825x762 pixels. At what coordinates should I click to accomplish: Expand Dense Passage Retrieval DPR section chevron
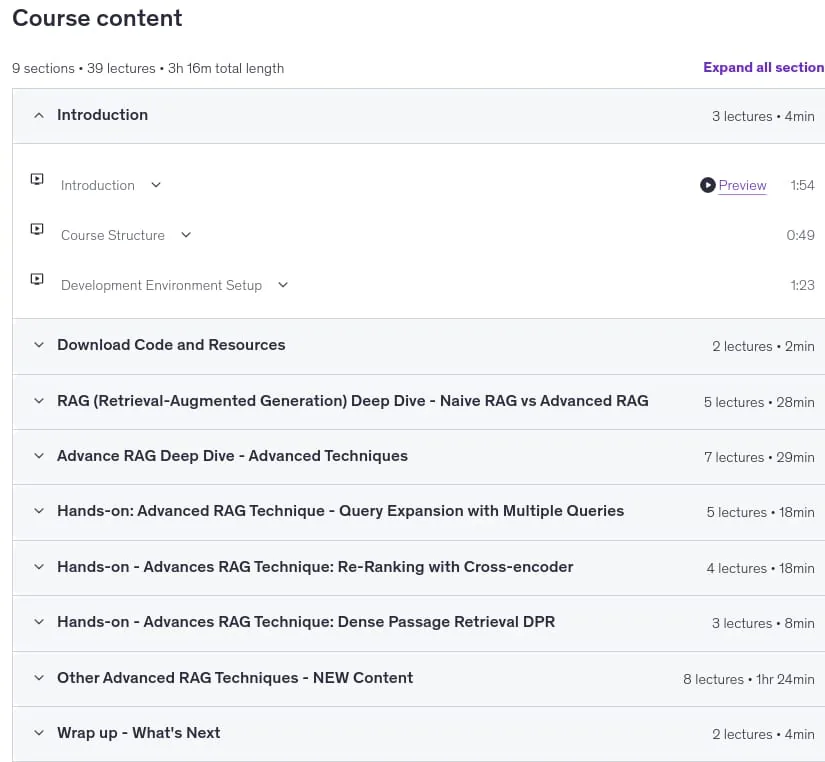(39, 622)
